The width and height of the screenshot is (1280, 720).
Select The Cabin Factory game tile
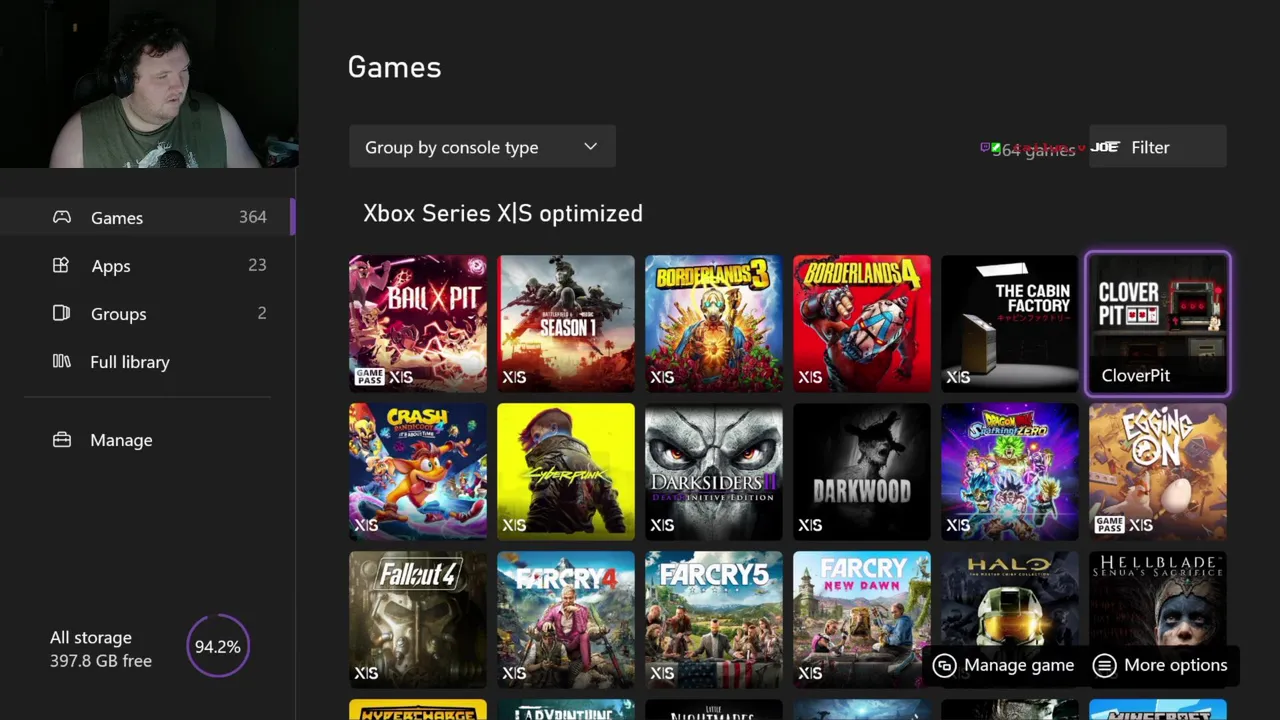pos(1010,323)
